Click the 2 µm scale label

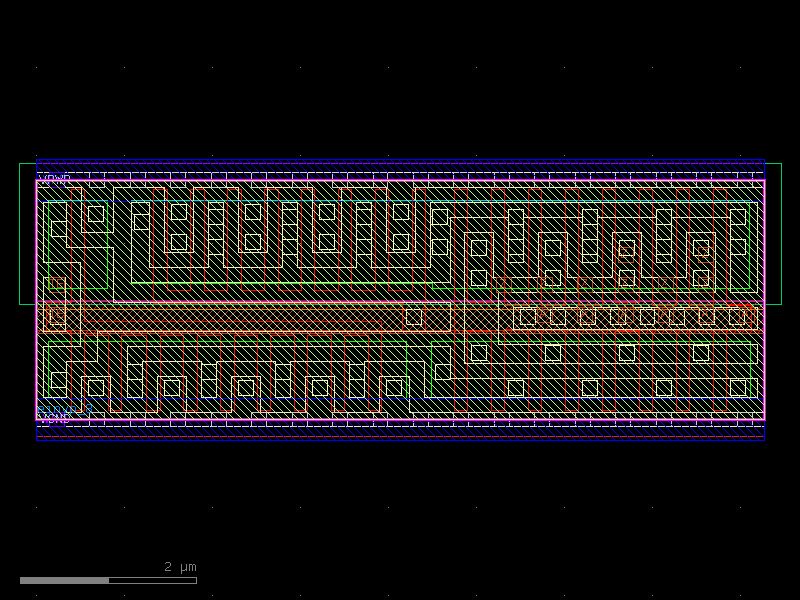coord(178,566)
